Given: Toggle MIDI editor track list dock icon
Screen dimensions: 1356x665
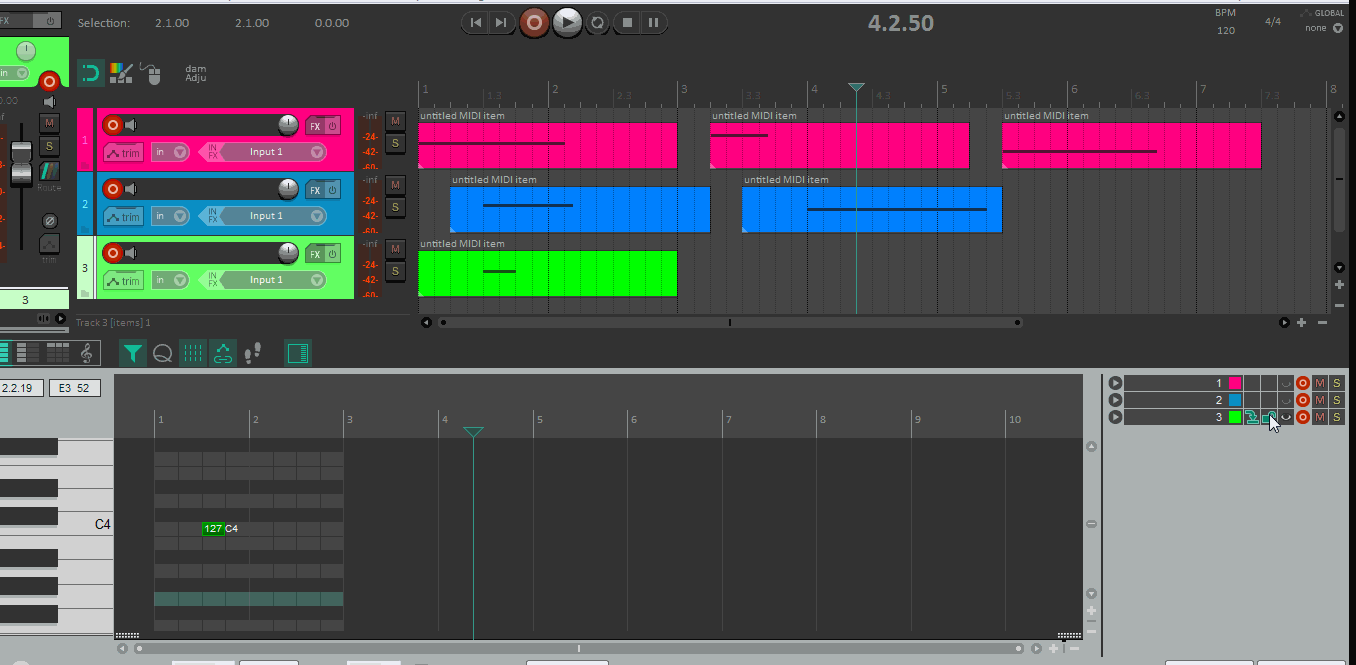Looking at the screenshot, I should point(297,353).
